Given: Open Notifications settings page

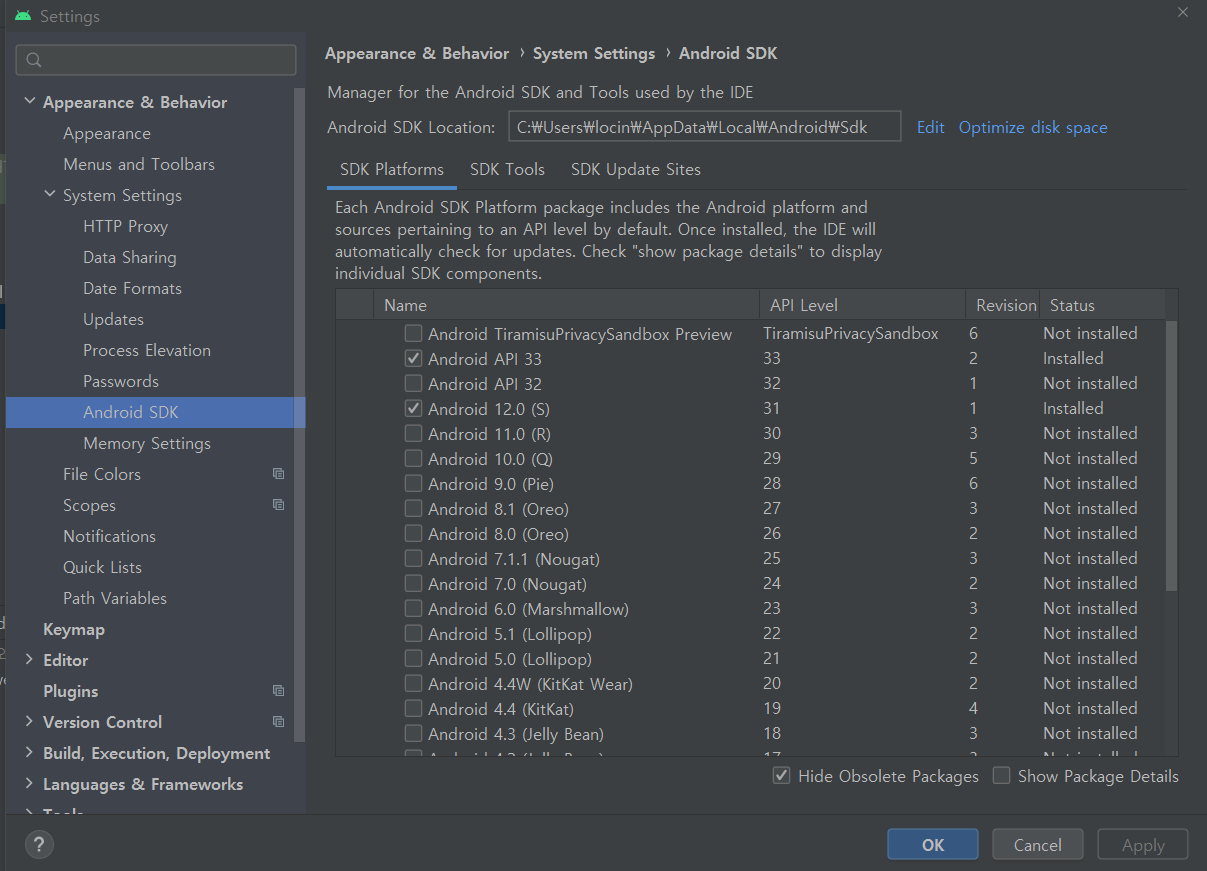Looking at the screenshot, I should pyautogui.click(x=109, y=536).
